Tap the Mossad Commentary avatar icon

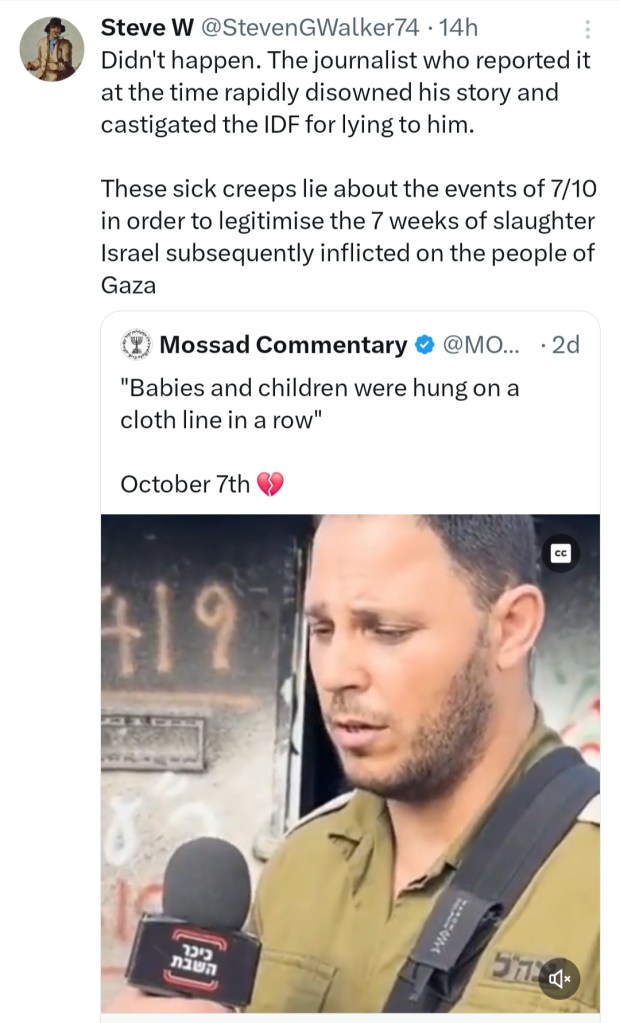coord(135,345)
